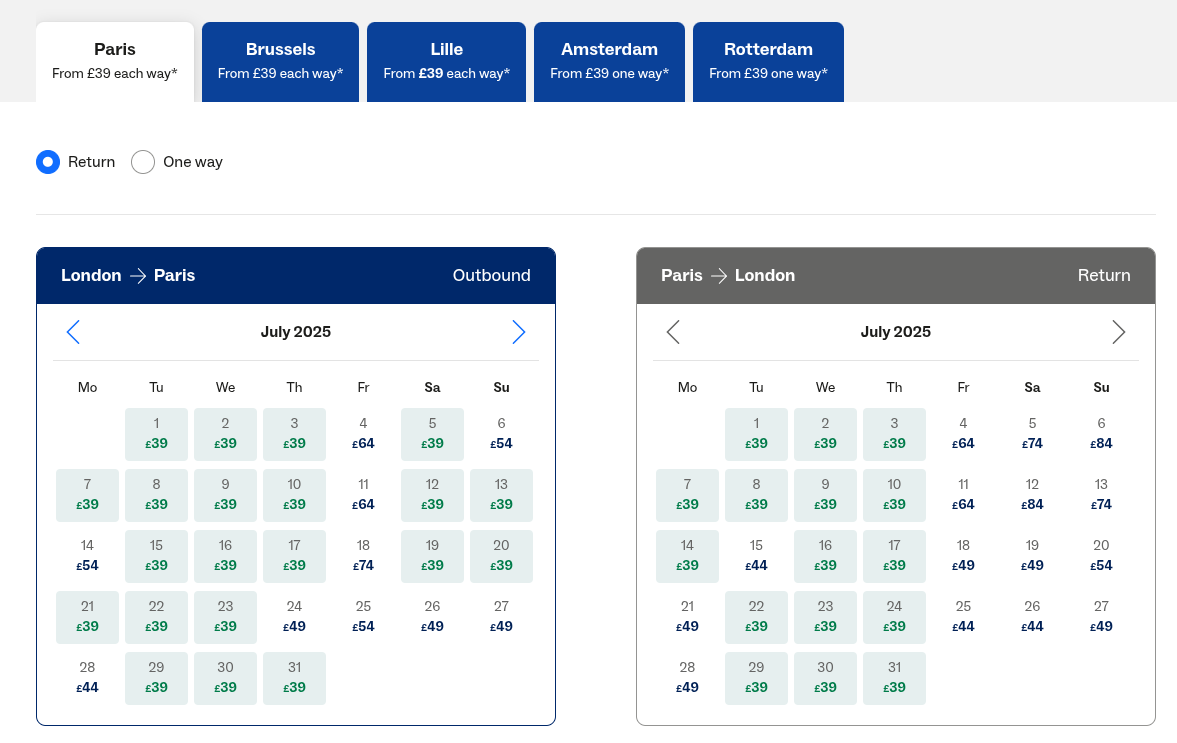The image size is (1177, 743).
Task: Go to previous month in Outbound calendar
Action: tap(73, 332)
